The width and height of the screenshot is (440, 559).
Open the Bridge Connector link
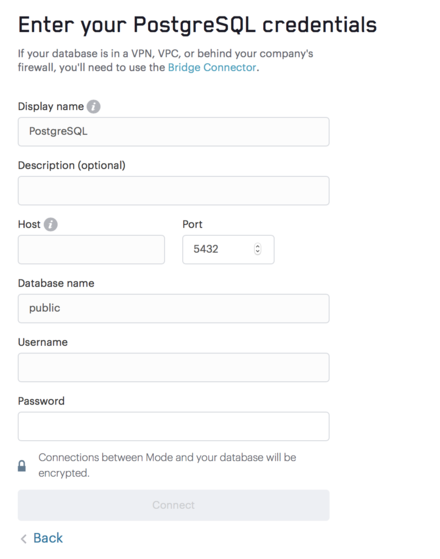[x=212, y=67]
